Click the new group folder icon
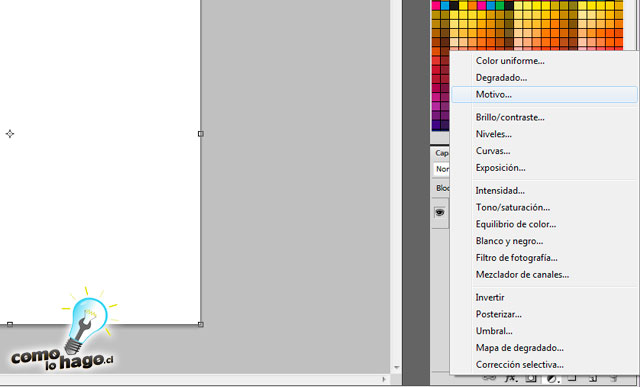This screenshot has height=387, width=640. (572, 379)
